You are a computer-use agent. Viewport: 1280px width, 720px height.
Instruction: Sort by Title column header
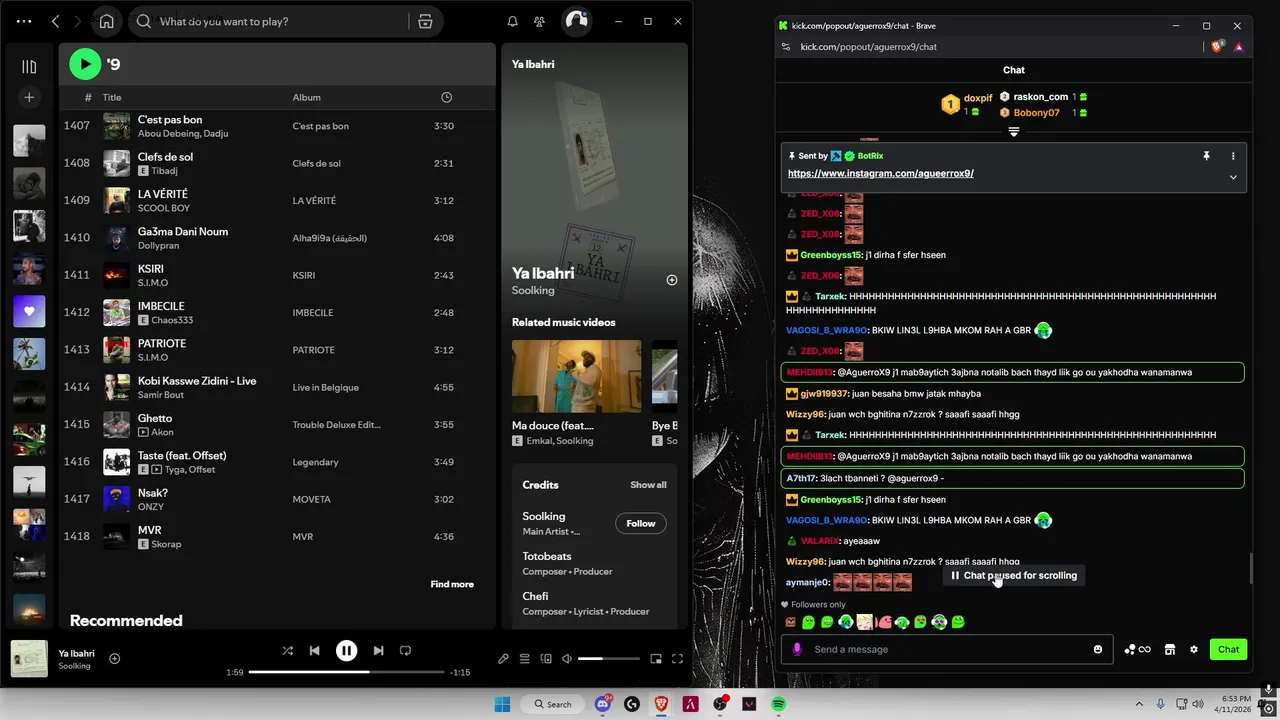pos(112,97)
